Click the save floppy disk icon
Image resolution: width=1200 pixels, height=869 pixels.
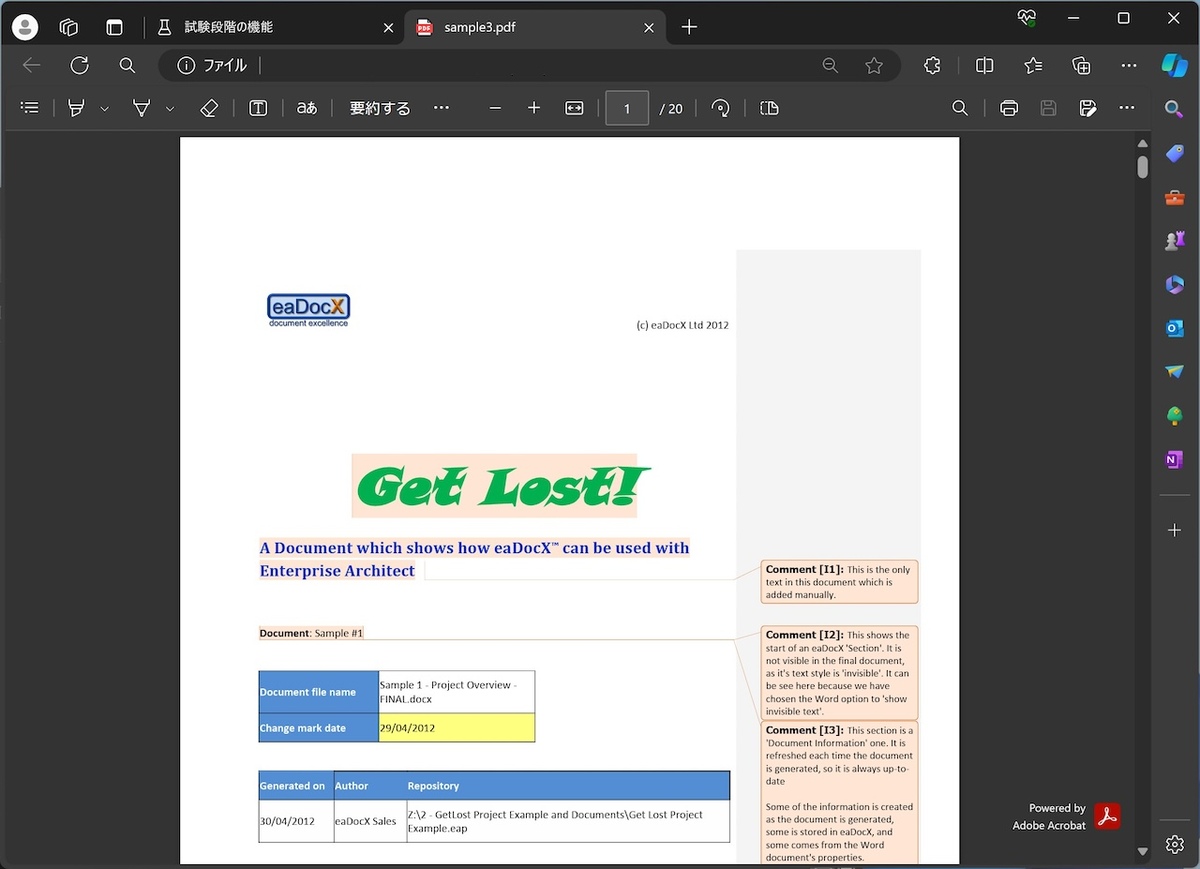click(x=1048, y=108)
